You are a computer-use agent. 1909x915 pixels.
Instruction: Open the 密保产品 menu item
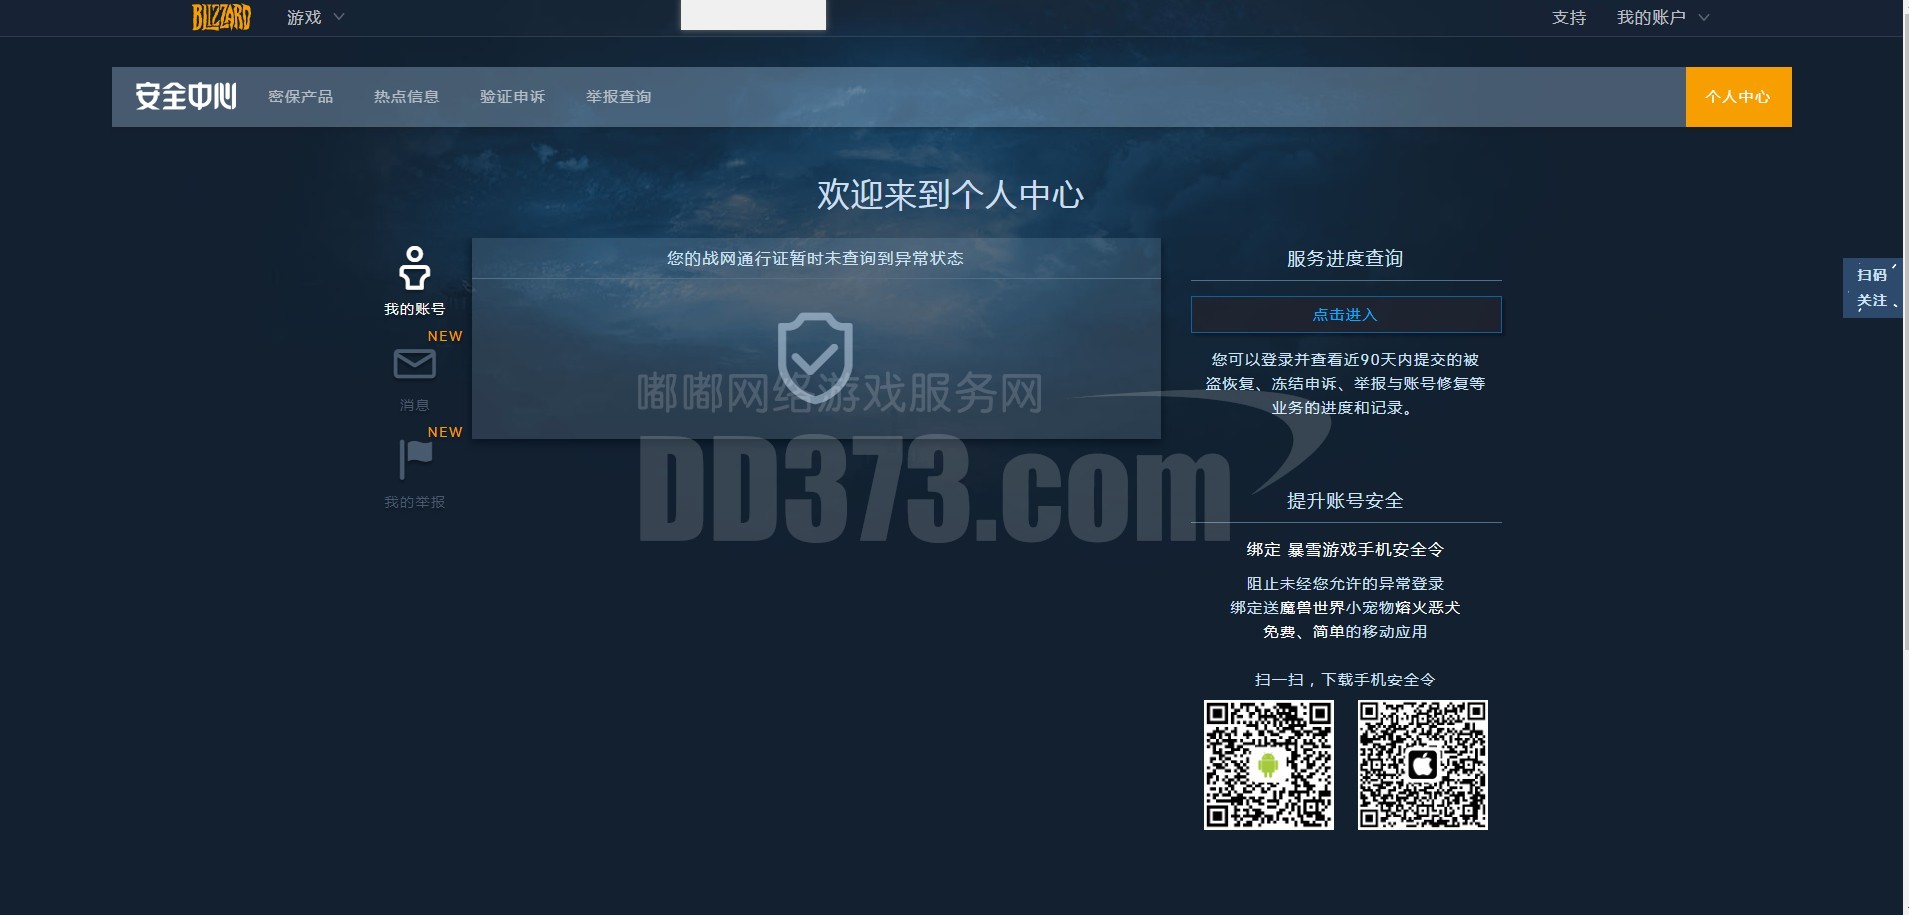(x=300, y=97)
